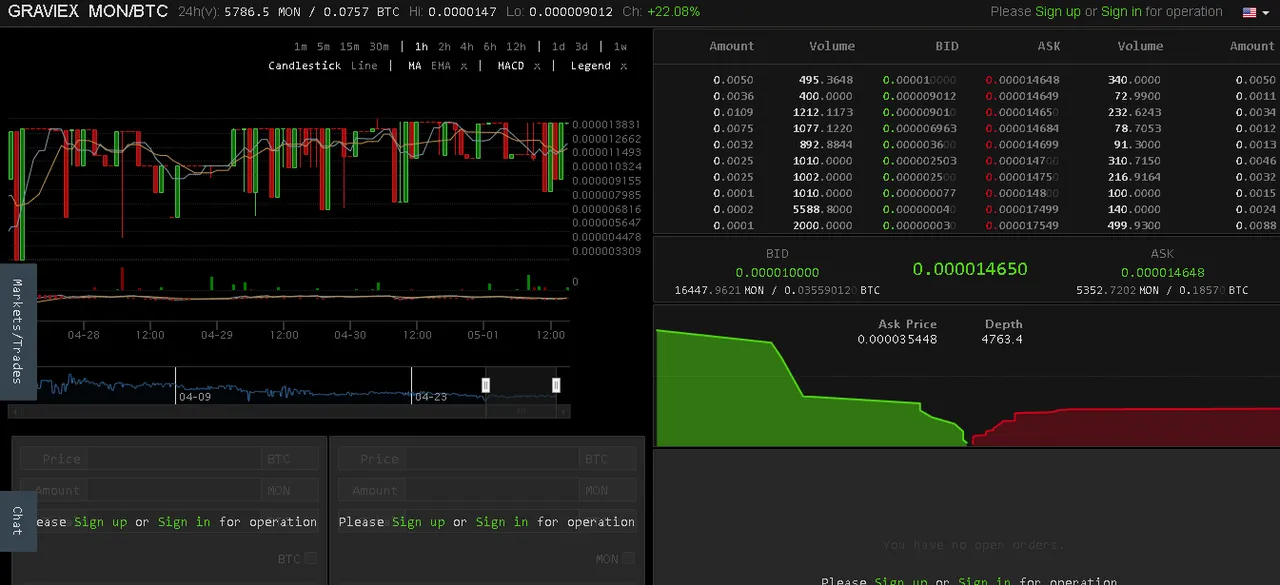Image resolution: width=1280 pixels, height=585 pixels.
Task: Select ask price 0.000014648 in order book
Action: click(1022, 80)
